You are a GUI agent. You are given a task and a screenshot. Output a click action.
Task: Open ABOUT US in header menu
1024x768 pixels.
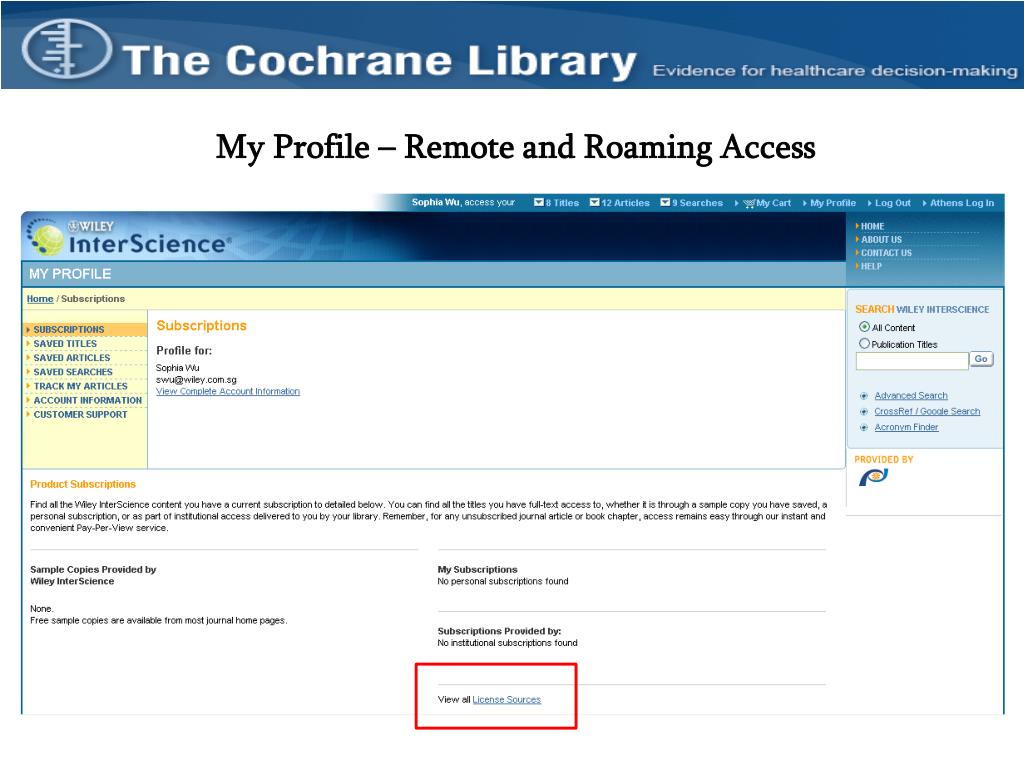(x=881, y=240)
